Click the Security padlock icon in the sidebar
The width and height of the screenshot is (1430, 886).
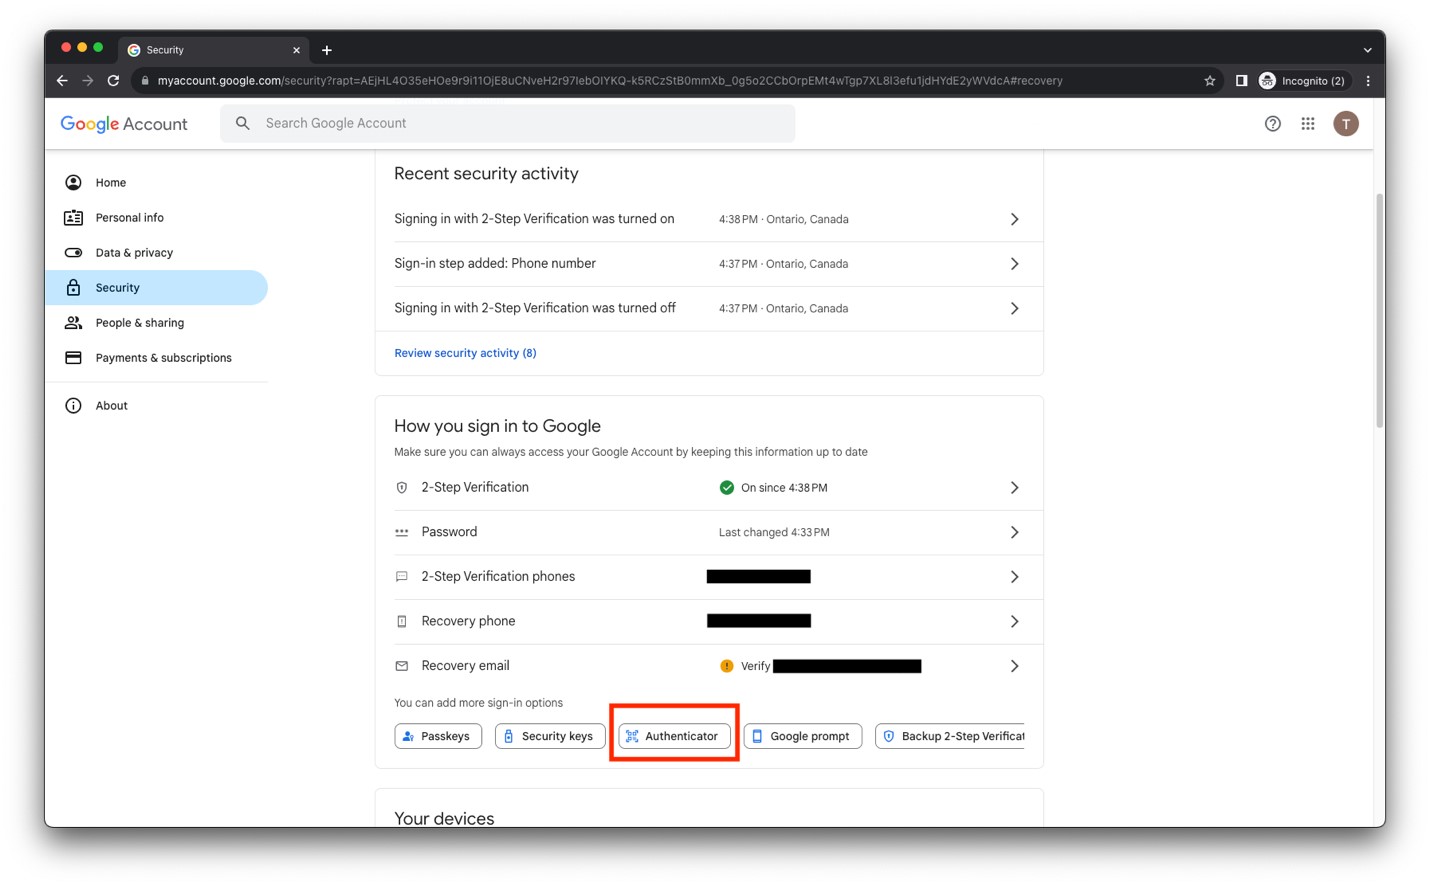tap(73, 288)
